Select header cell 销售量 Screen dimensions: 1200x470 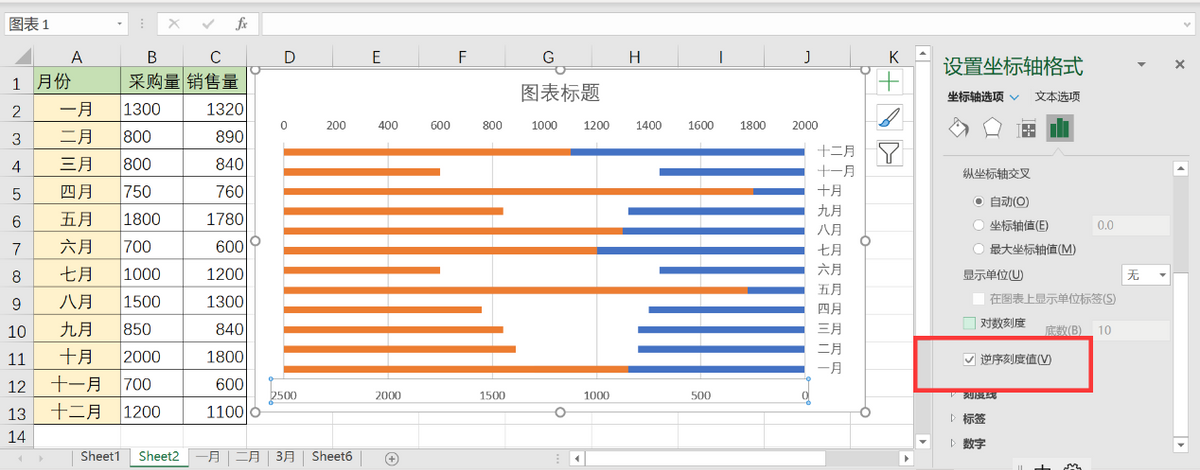[215, 82]
